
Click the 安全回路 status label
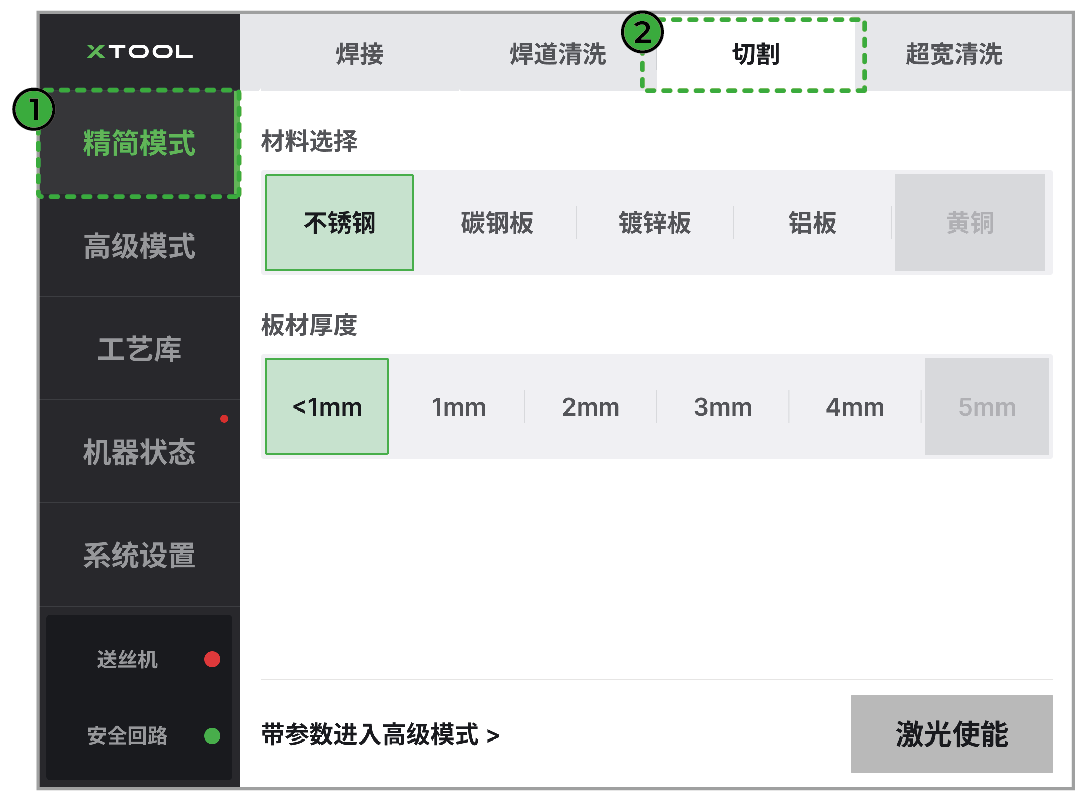click(x=127, y=736)
